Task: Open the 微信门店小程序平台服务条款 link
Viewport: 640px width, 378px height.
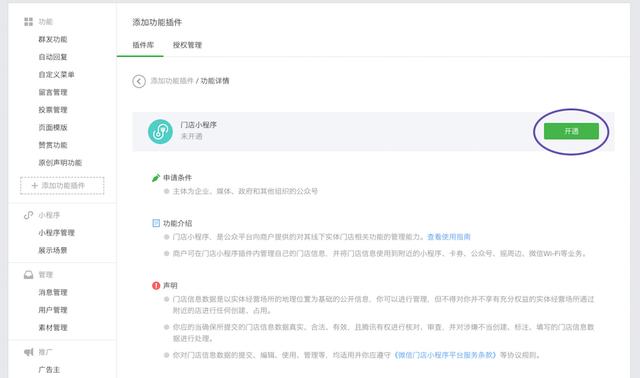Action: (446, 355)
